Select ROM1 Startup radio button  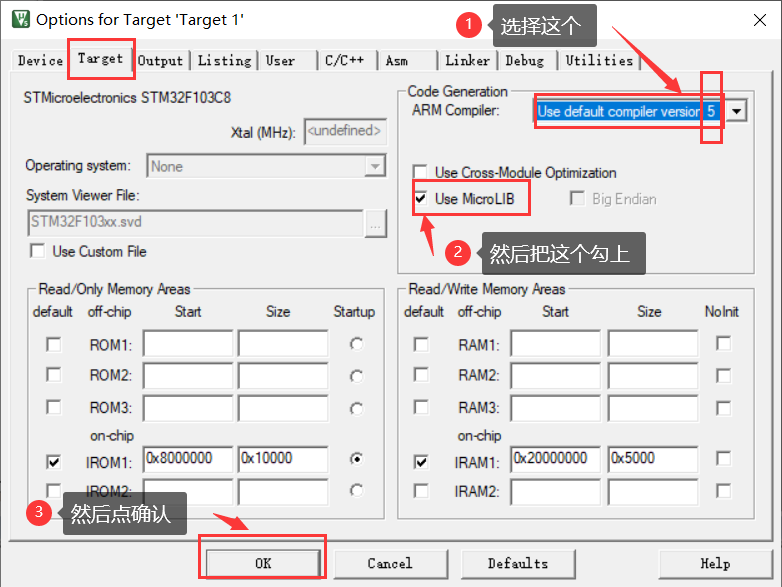[357, 344]
